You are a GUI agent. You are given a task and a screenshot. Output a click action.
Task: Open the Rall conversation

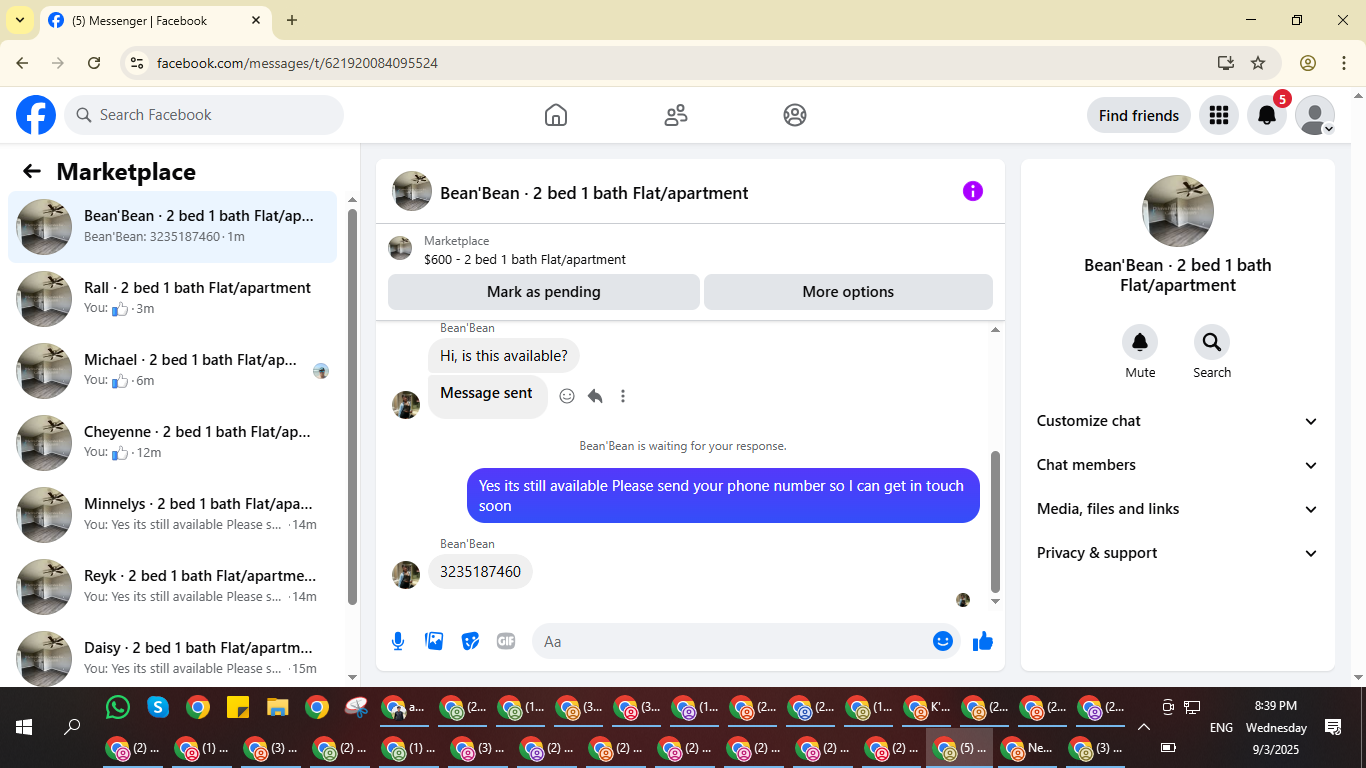coord(172,299)
